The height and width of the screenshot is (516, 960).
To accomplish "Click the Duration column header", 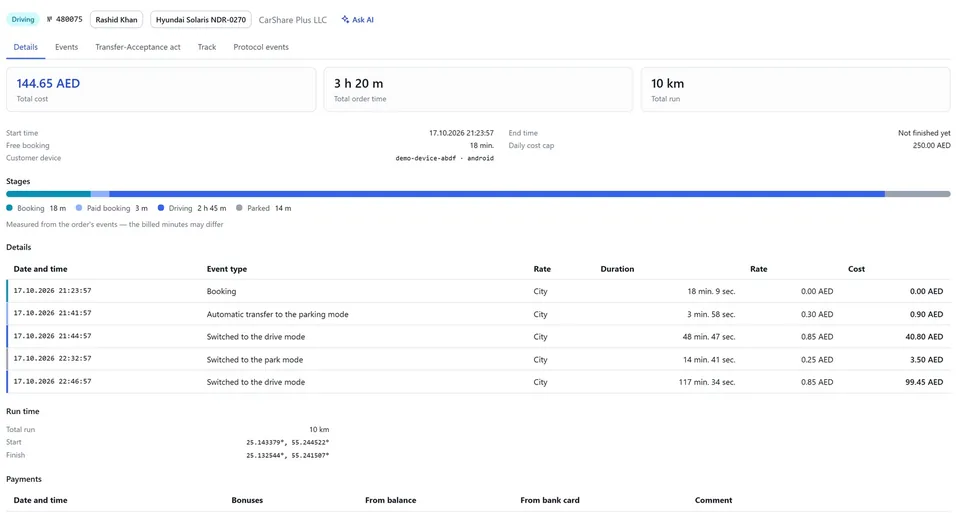I will (x=617, y=269).
